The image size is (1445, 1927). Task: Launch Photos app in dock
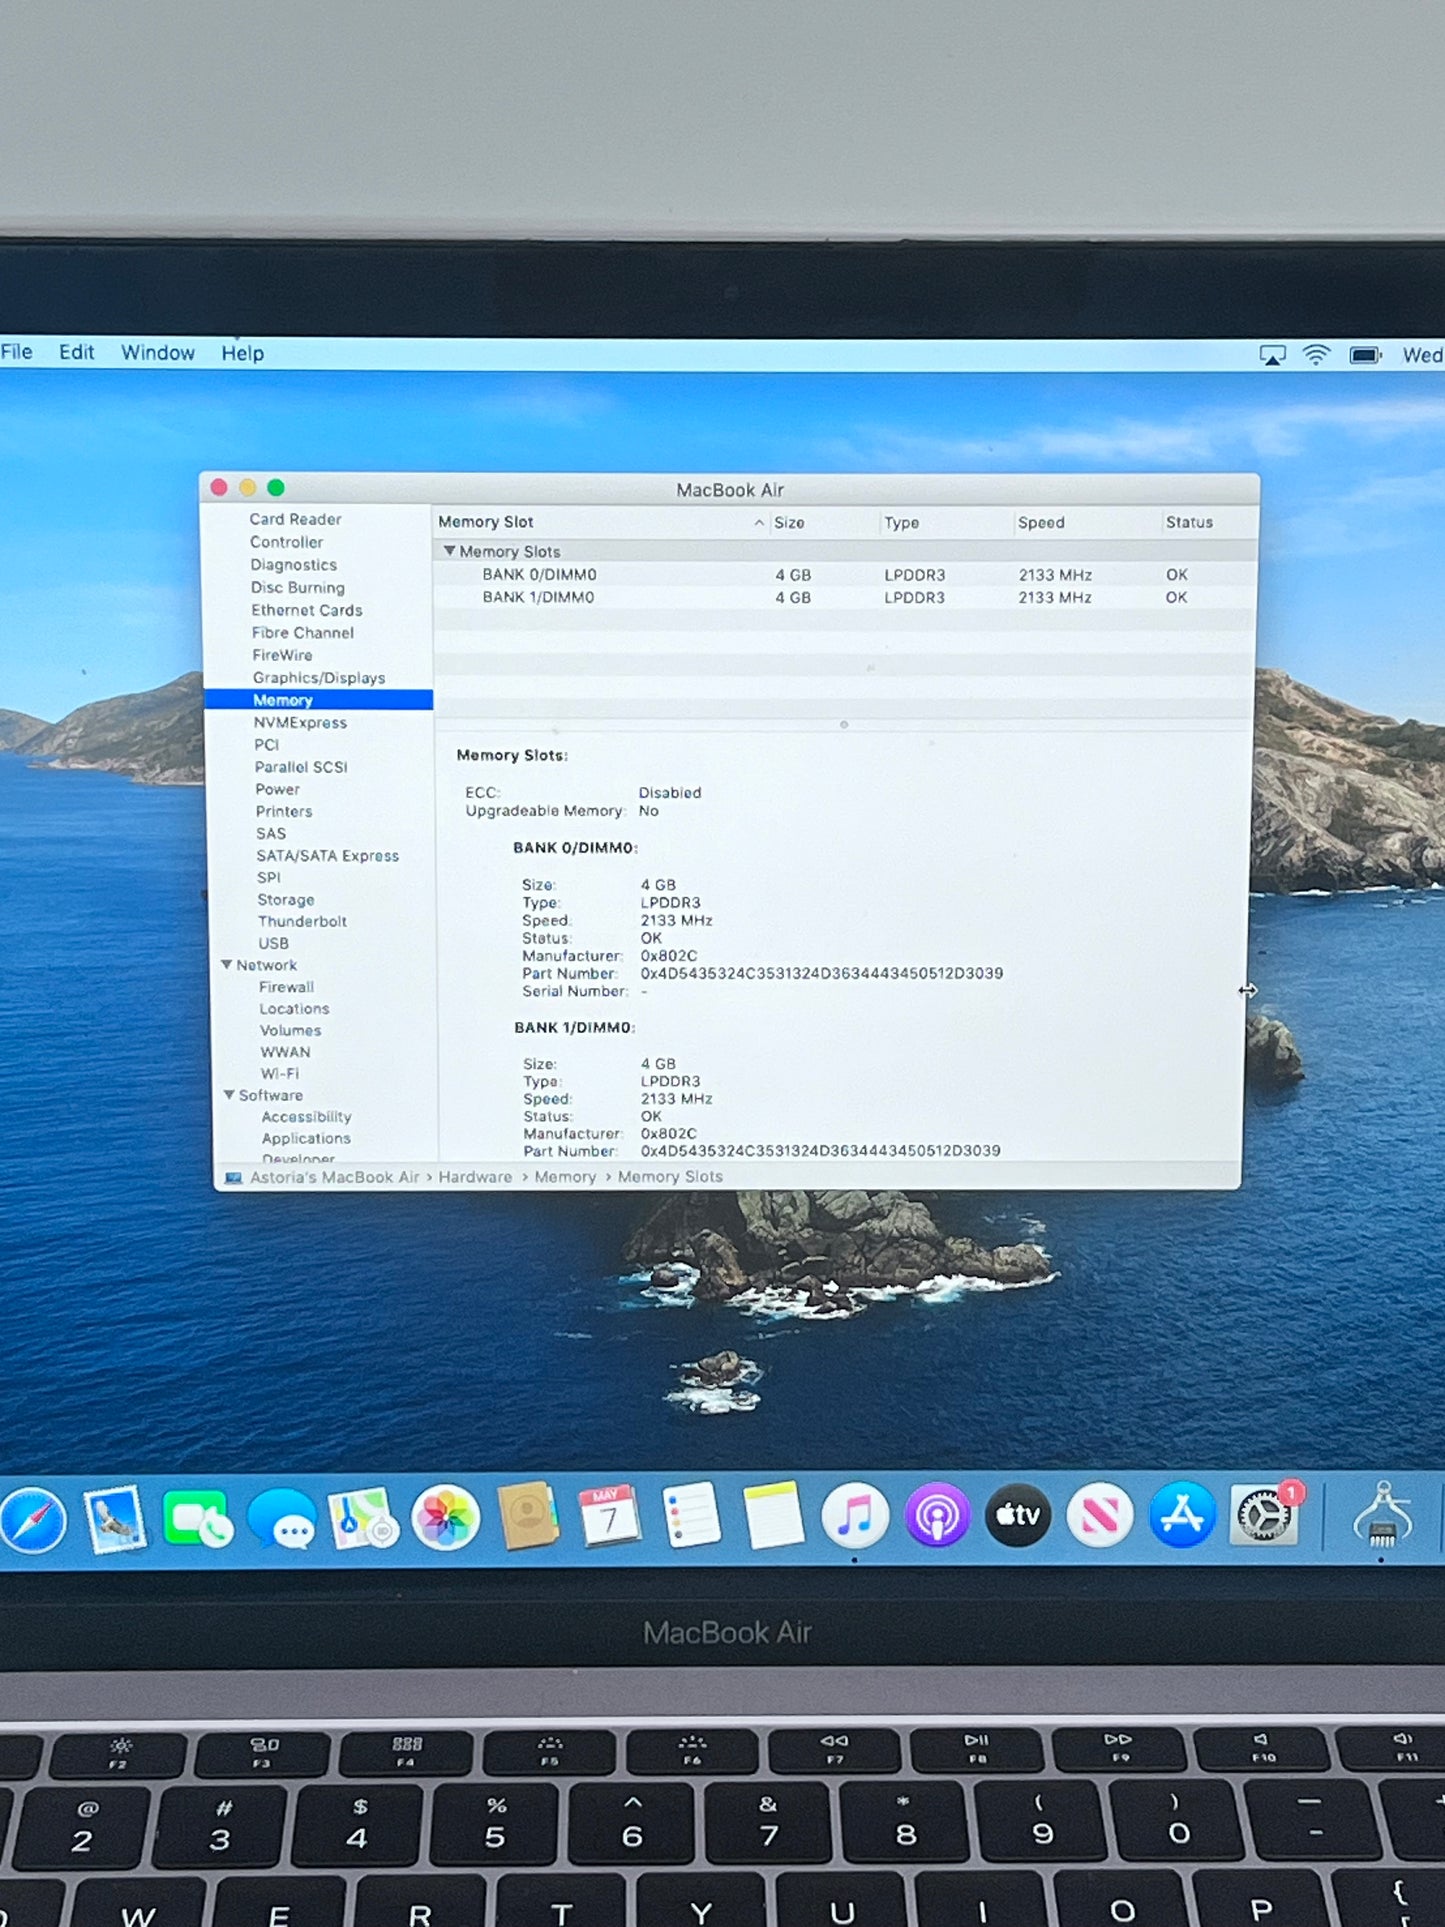point(445,1518)
